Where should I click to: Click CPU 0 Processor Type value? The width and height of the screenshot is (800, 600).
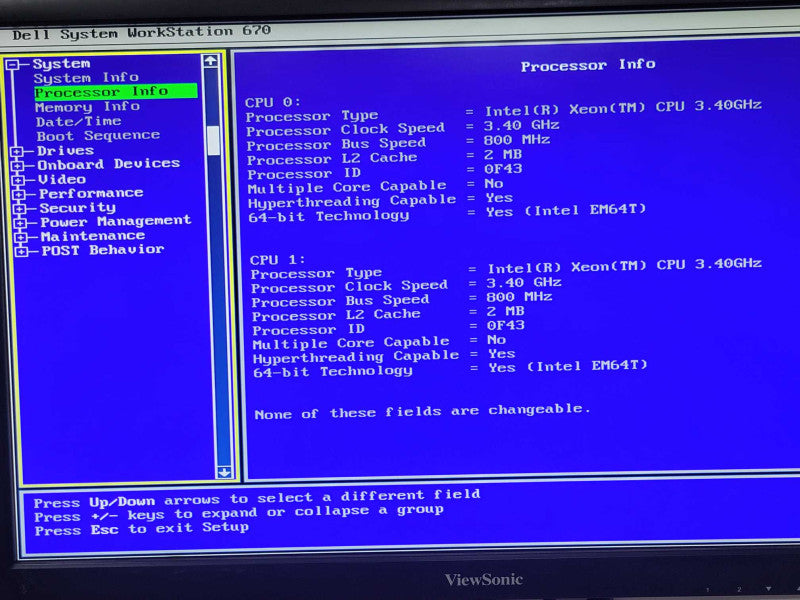[x=623, y=108]
